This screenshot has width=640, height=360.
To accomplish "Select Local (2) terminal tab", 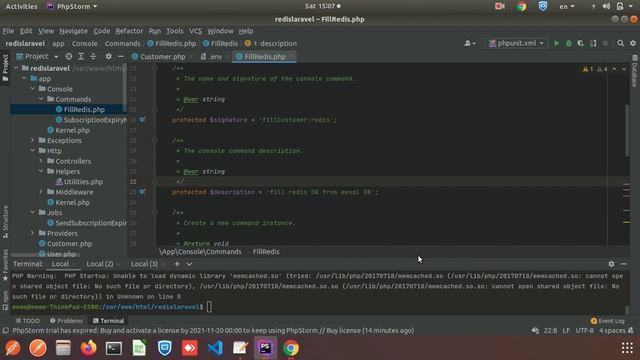I will [x=100, y=264].
